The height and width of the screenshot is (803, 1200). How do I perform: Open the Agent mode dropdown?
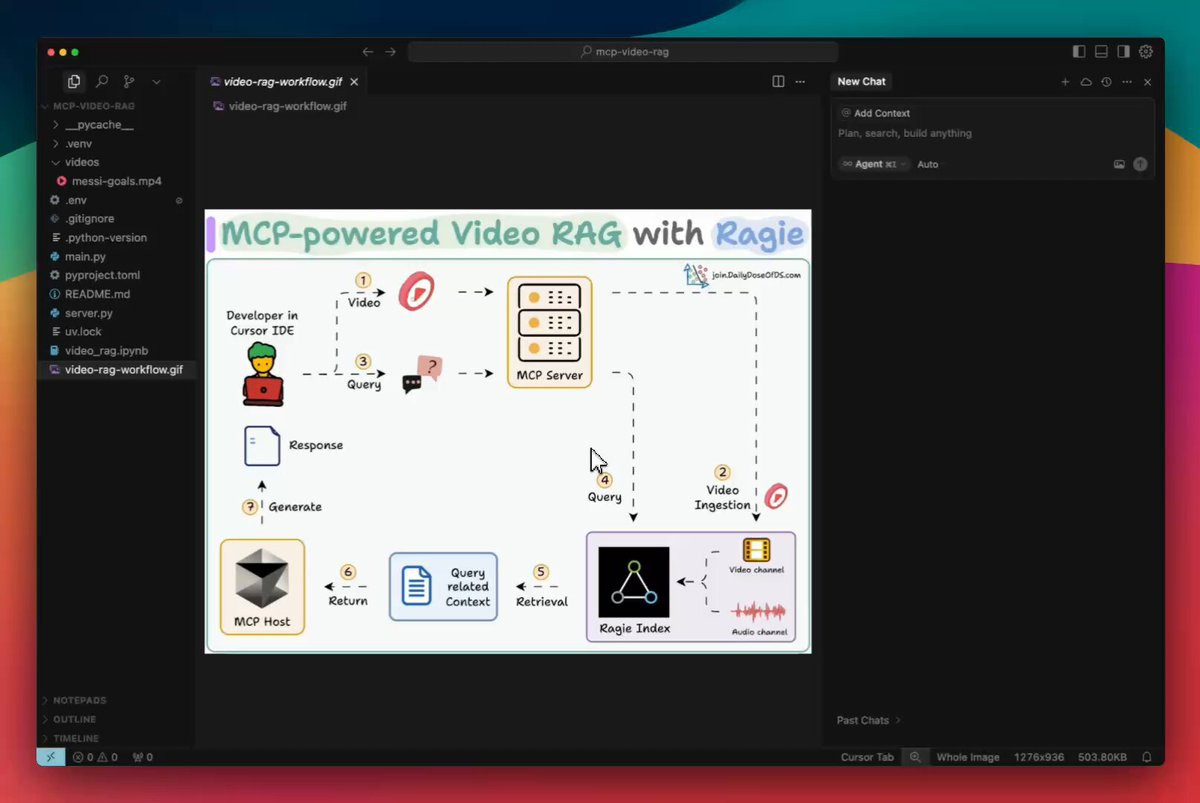pos(874,164)
